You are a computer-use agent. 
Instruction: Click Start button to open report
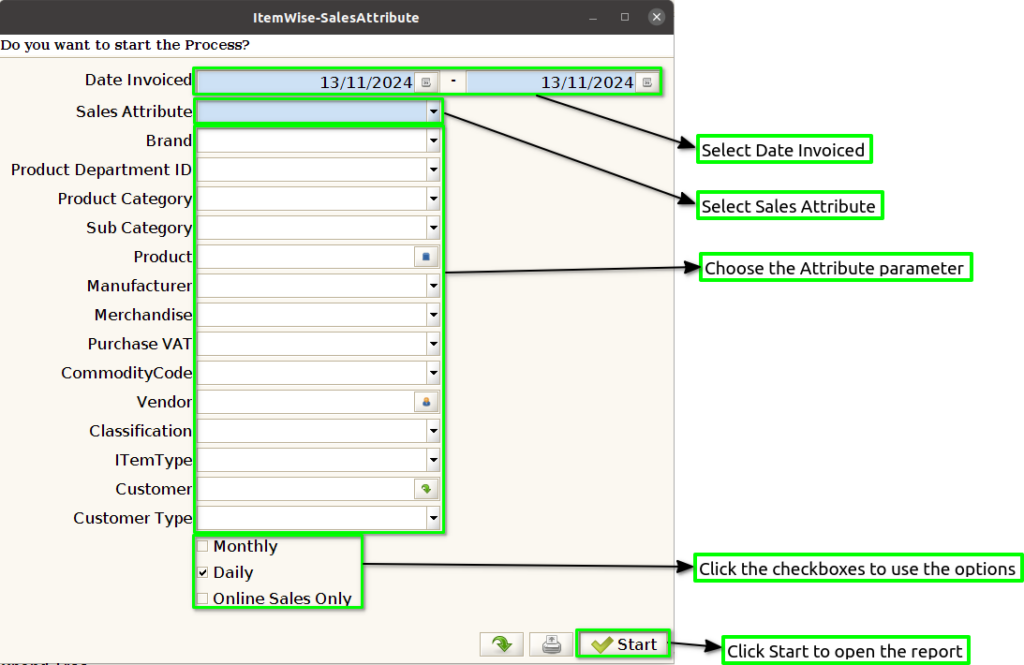point(623,645)
